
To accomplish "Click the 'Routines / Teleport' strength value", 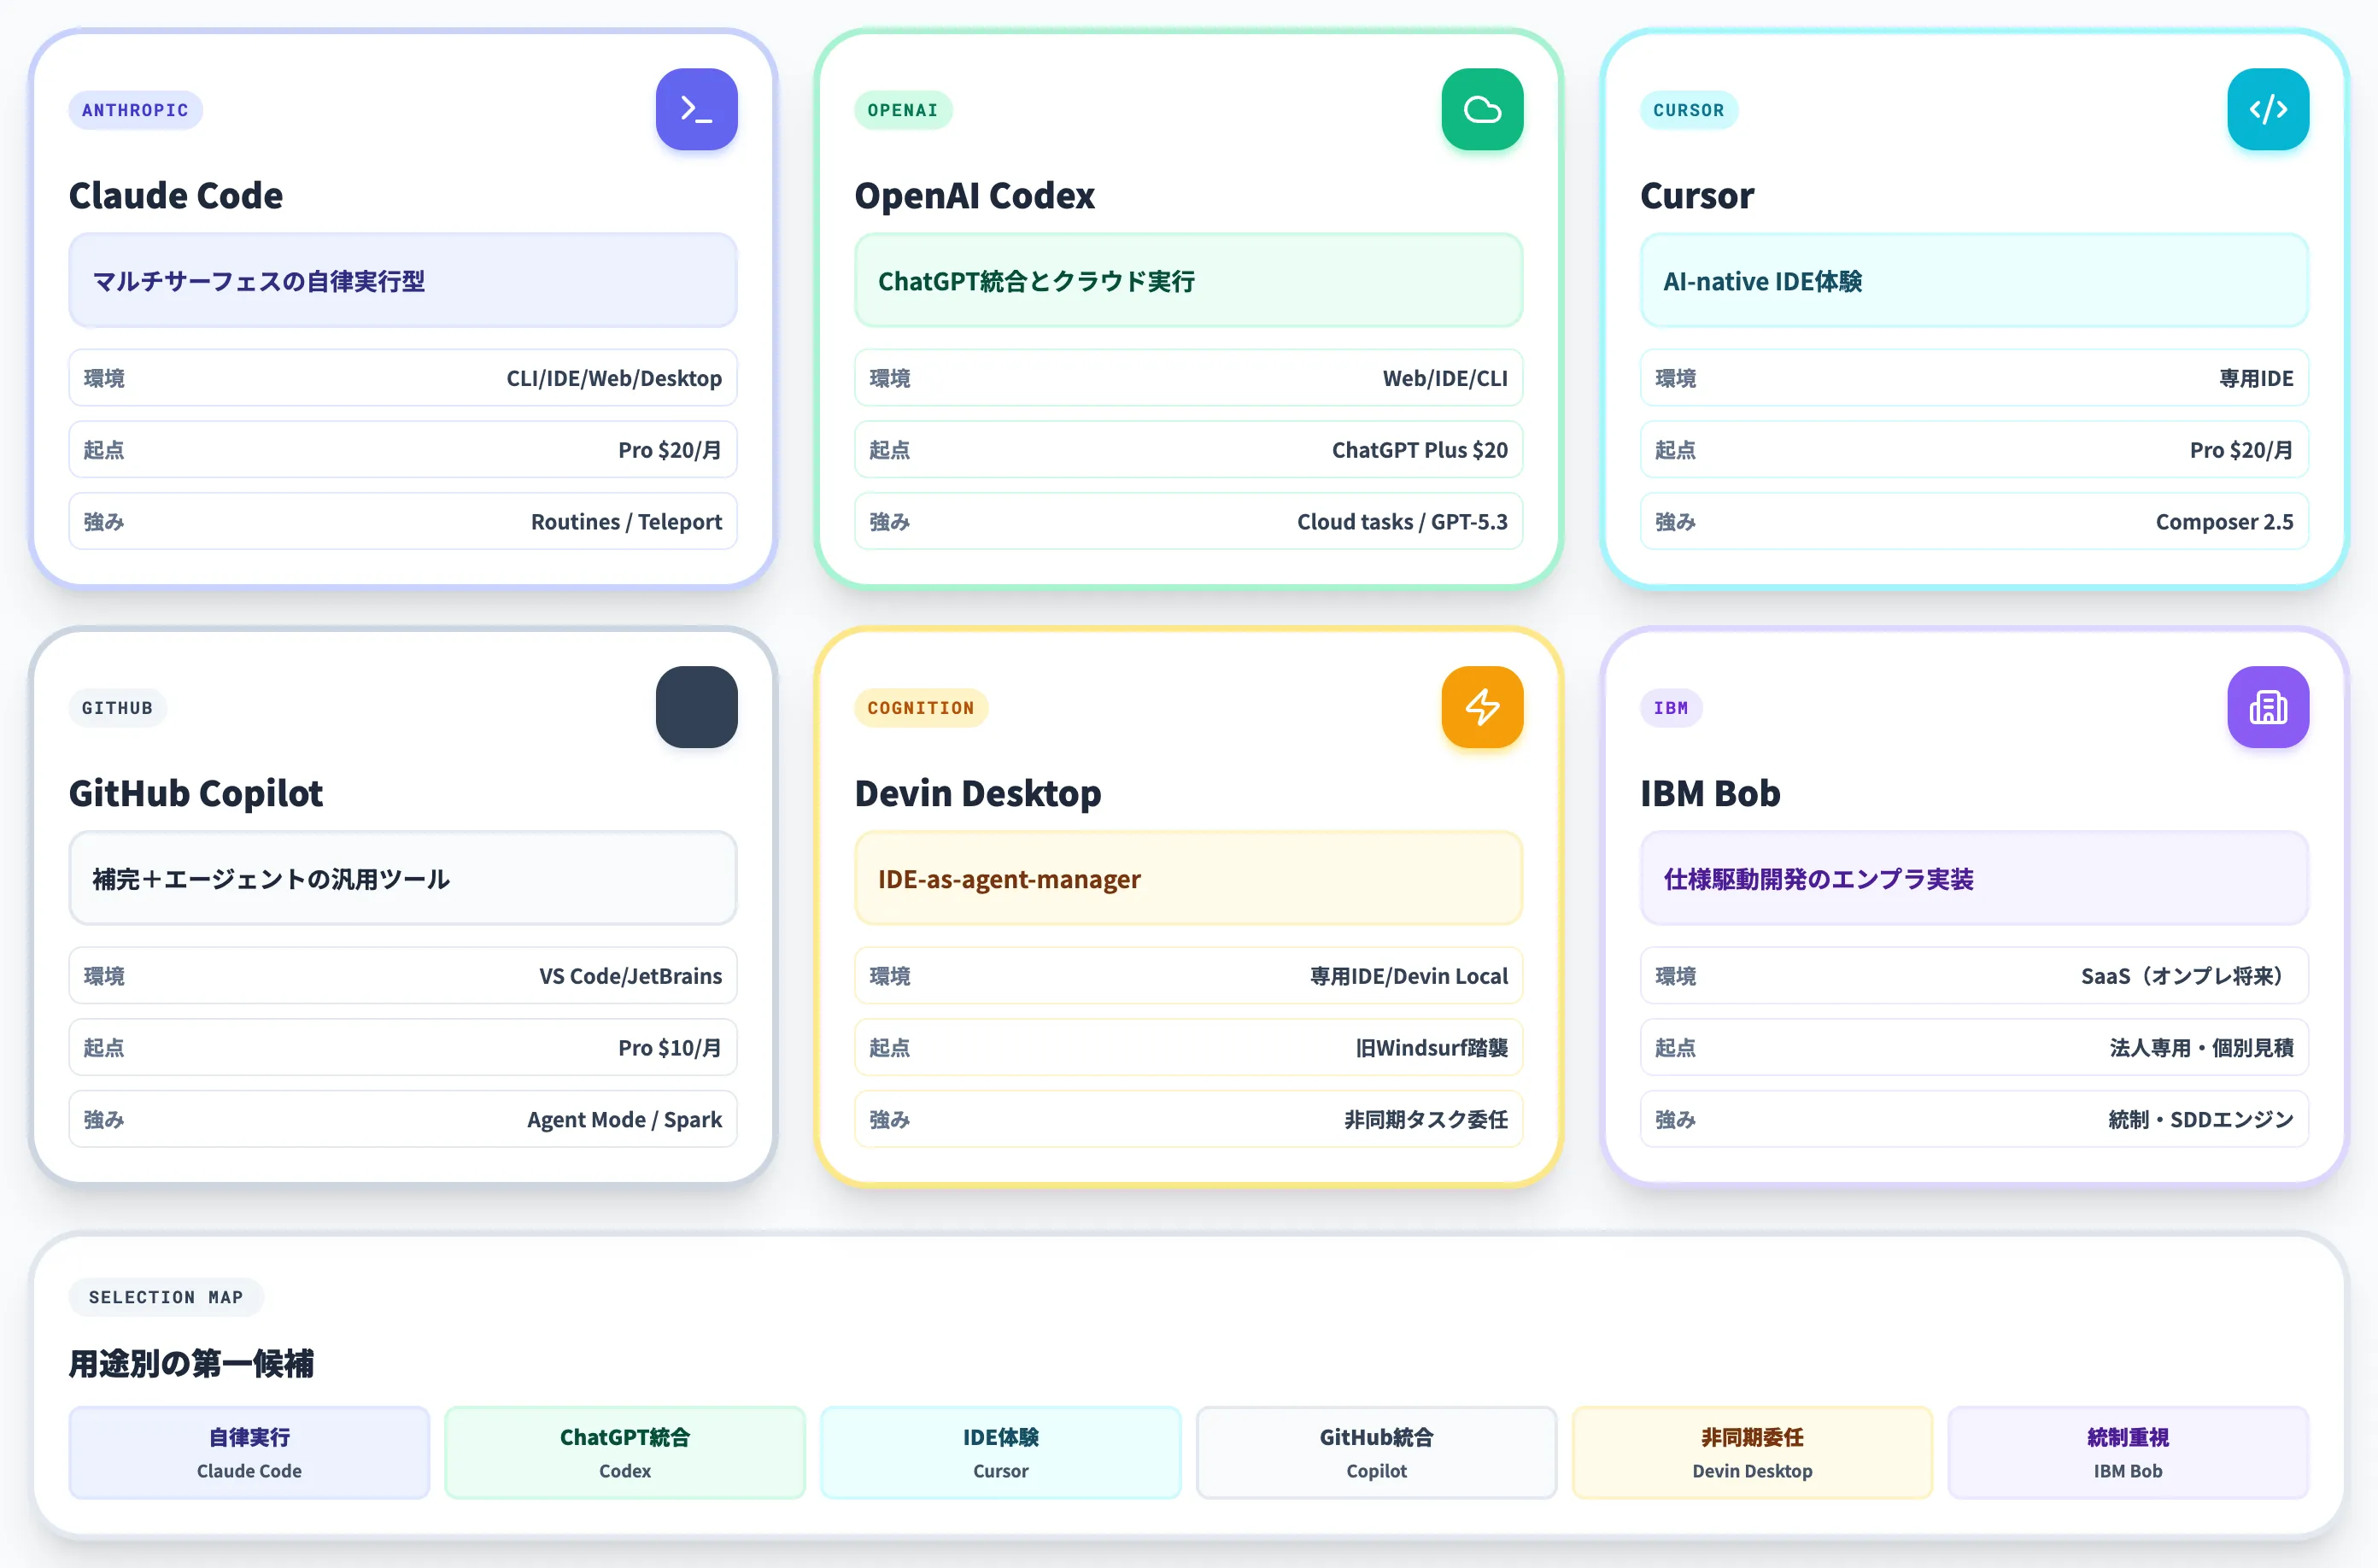I will tap(626, 522).
